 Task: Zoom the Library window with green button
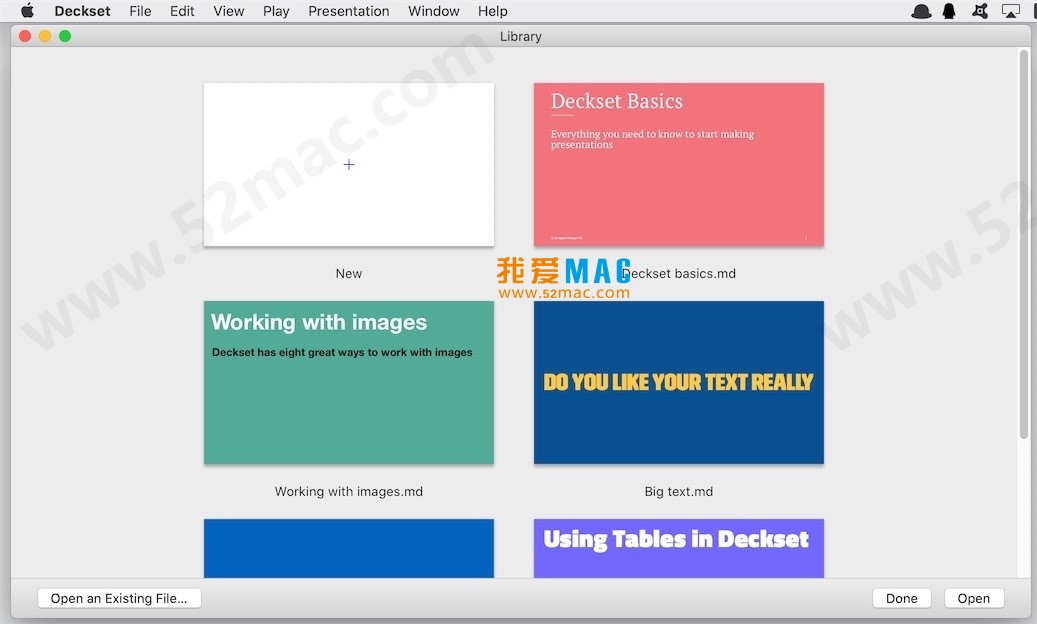tap(65, 36)
